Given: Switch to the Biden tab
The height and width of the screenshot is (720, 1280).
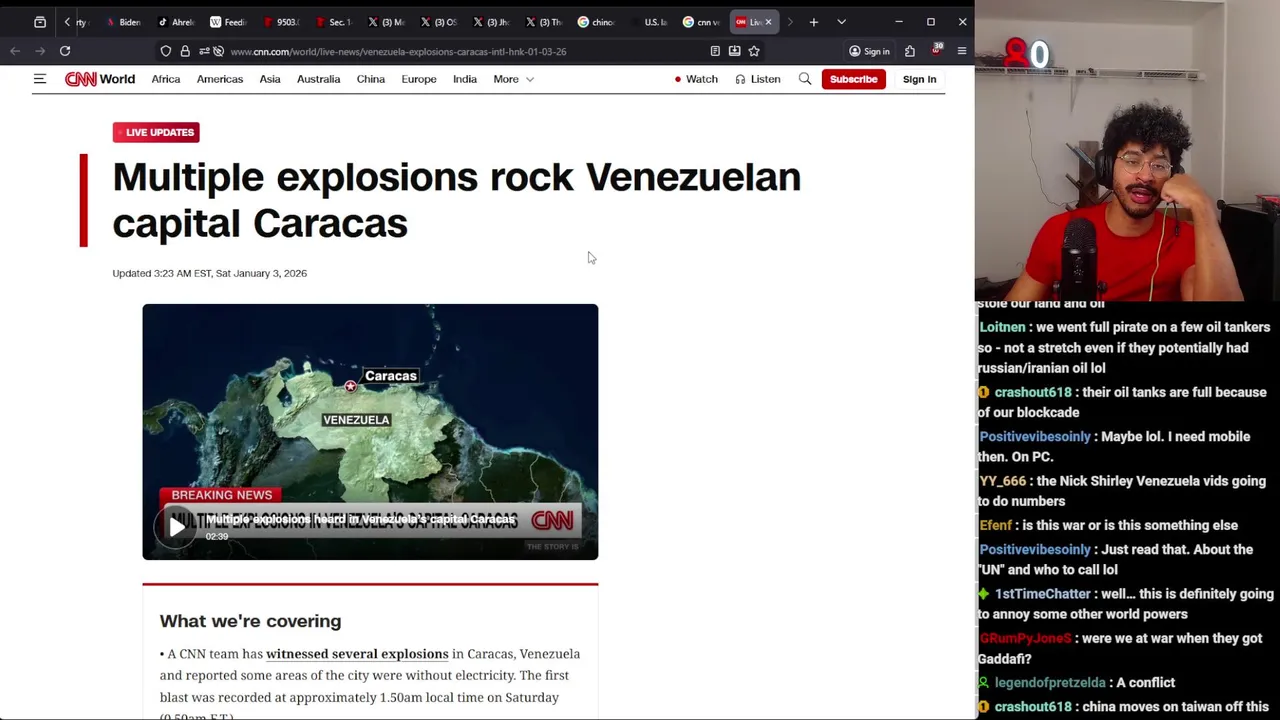Looking at the screenshot, I should [124, 22].
